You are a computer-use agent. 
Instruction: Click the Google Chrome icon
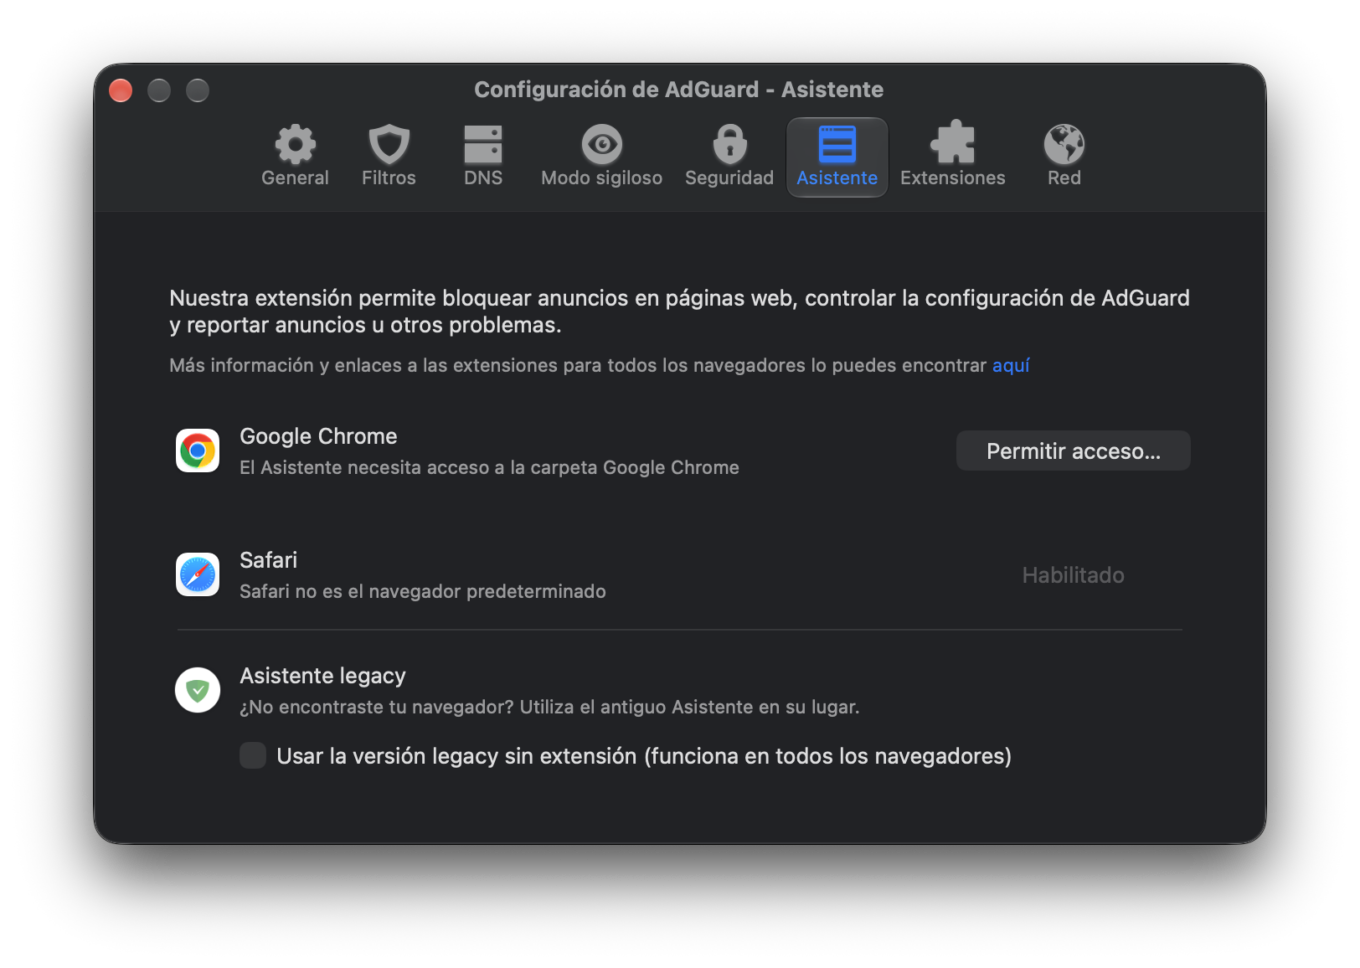click(198, 451)
